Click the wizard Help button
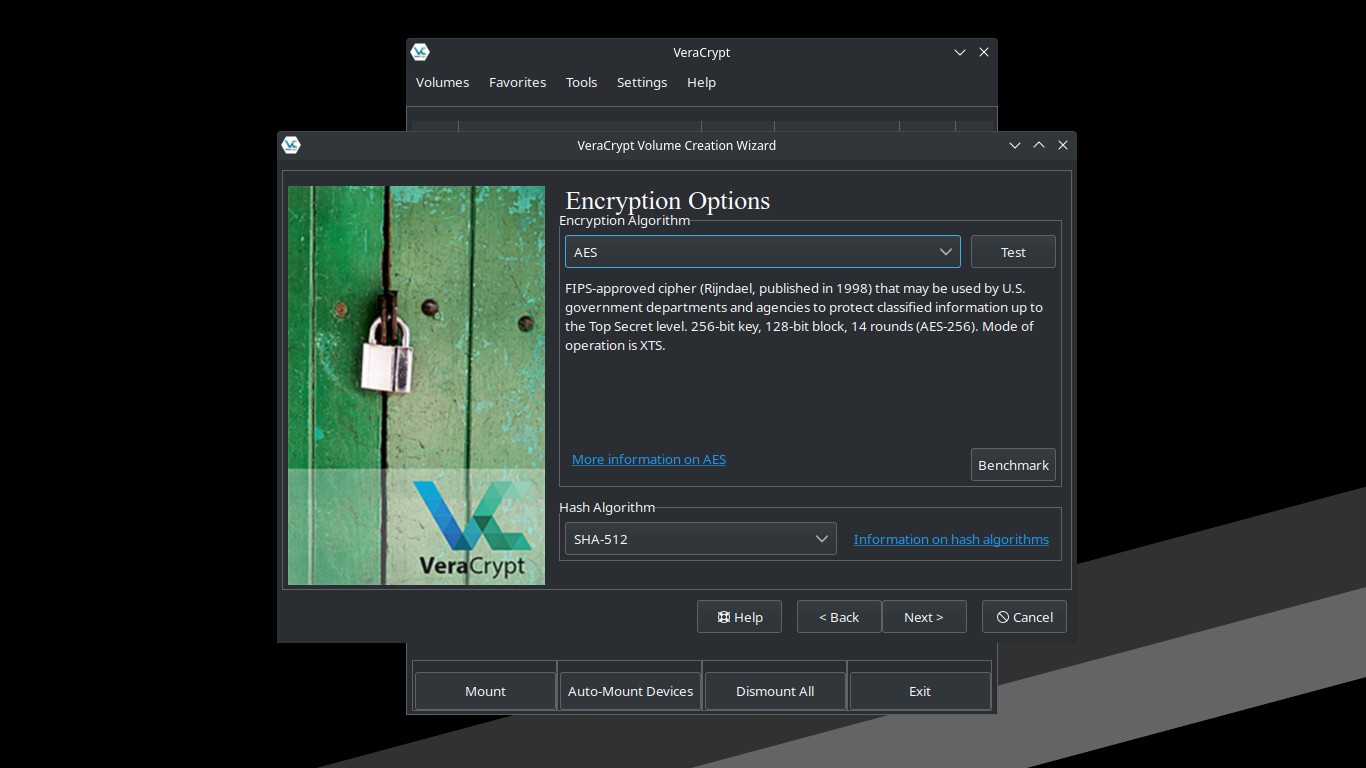 click(x=739, y=617)
